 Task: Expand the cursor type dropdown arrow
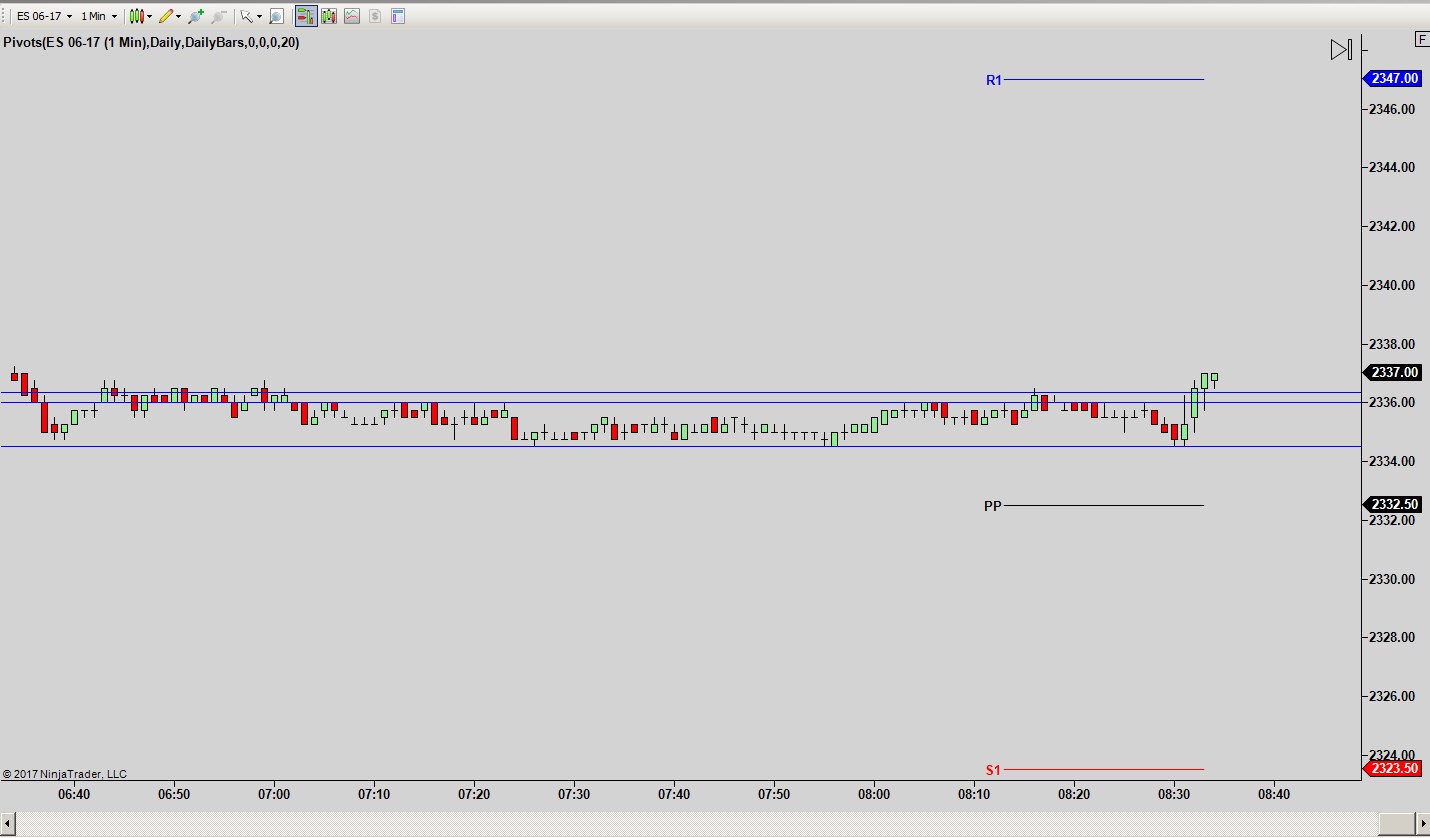(259, 16)
